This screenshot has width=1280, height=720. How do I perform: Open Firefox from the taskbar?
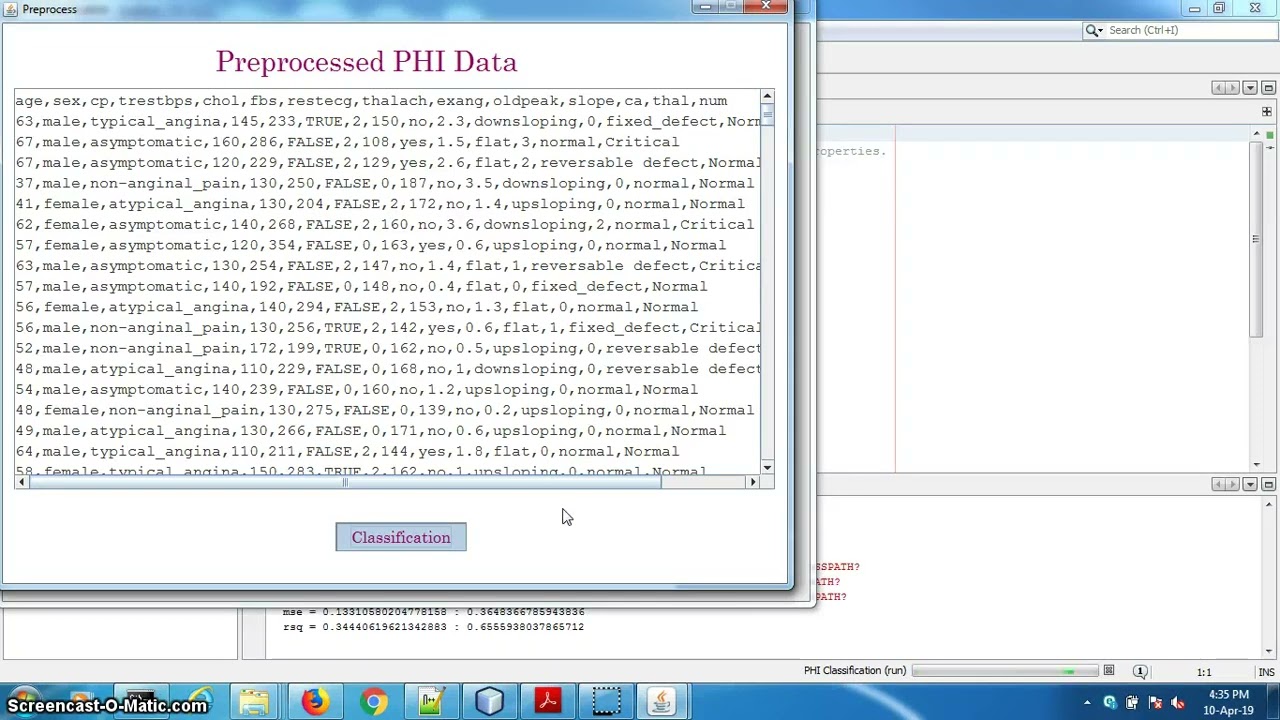pyautogui.click(x=314, y=701)
